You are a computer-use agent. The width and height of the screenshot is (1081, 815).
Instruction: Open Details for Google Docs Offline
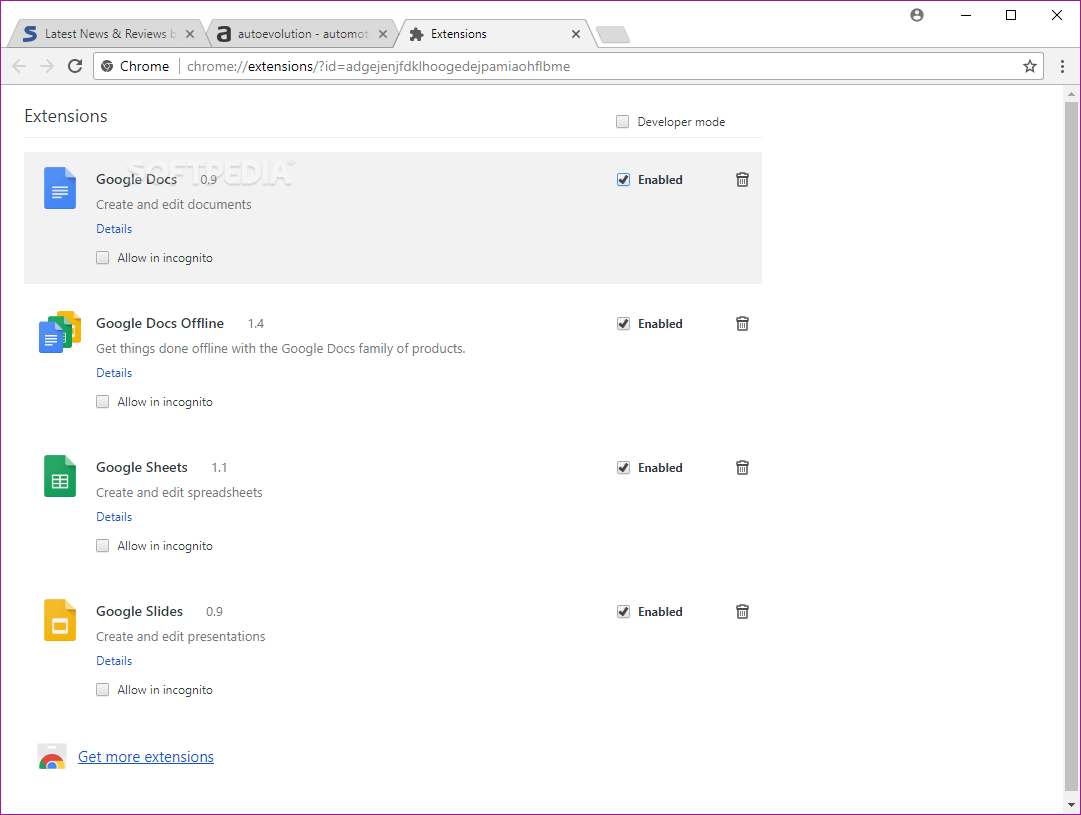tap(114, 373)
